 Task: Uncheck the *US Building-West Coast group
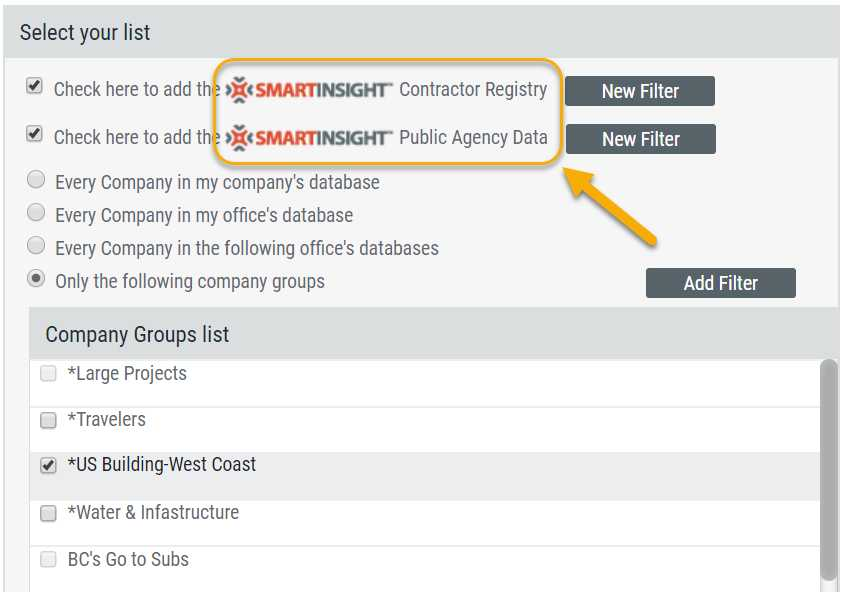coord(48,466)
